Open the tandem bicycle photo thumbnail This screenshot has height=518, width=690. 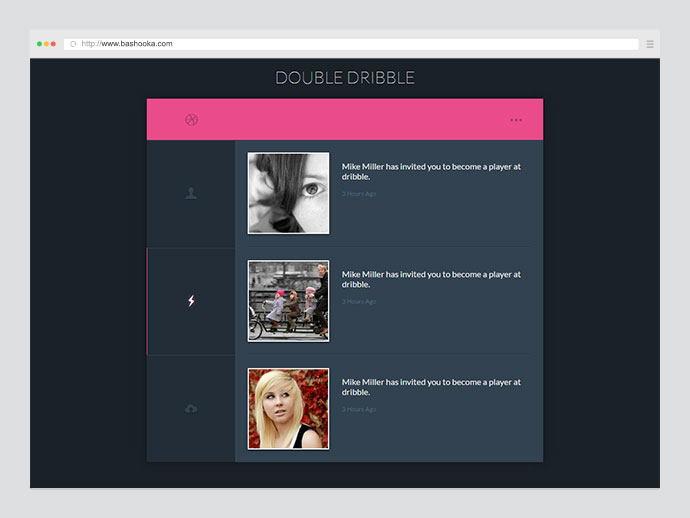288,301
